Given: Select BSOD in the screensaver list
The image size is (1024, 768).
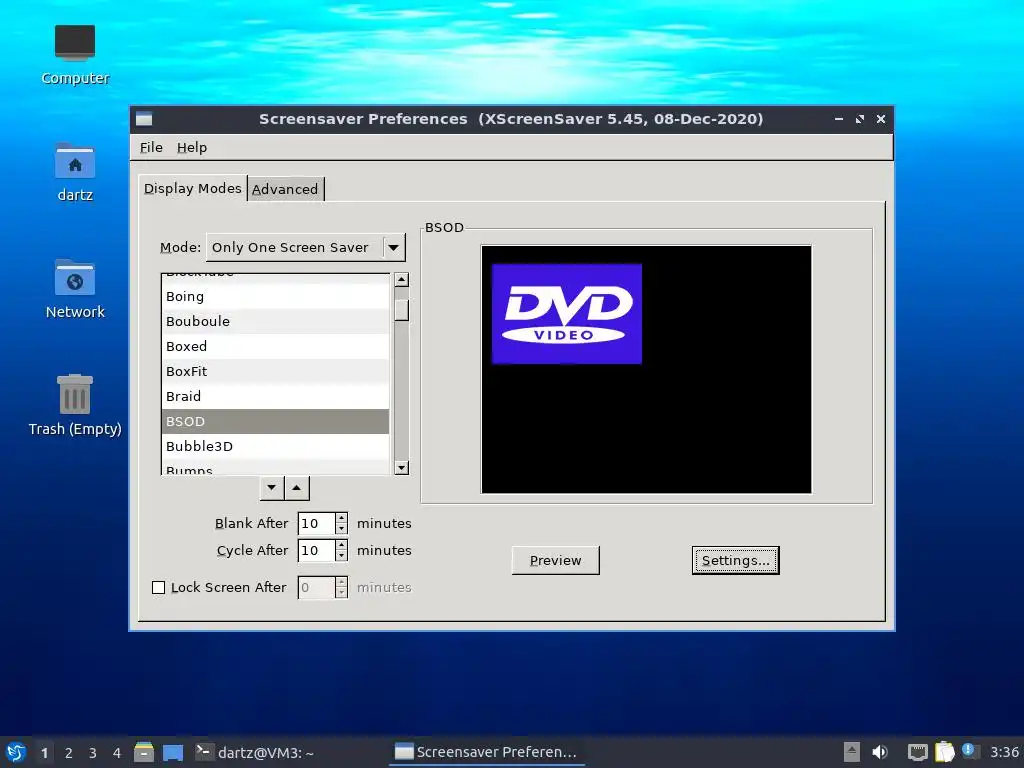Looking at the screenshot, I should 275,421.
